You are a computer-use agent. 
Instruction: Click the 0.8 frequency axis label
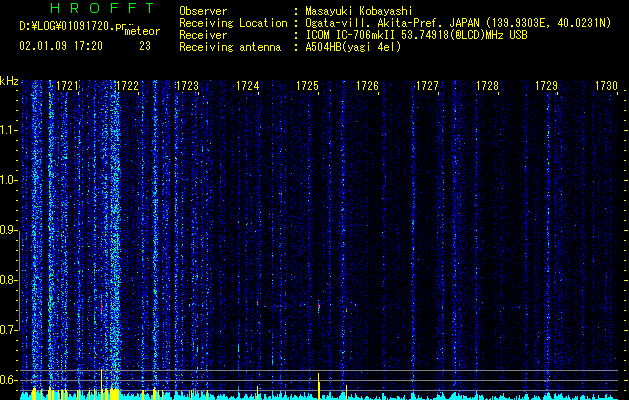coord(9,280)
